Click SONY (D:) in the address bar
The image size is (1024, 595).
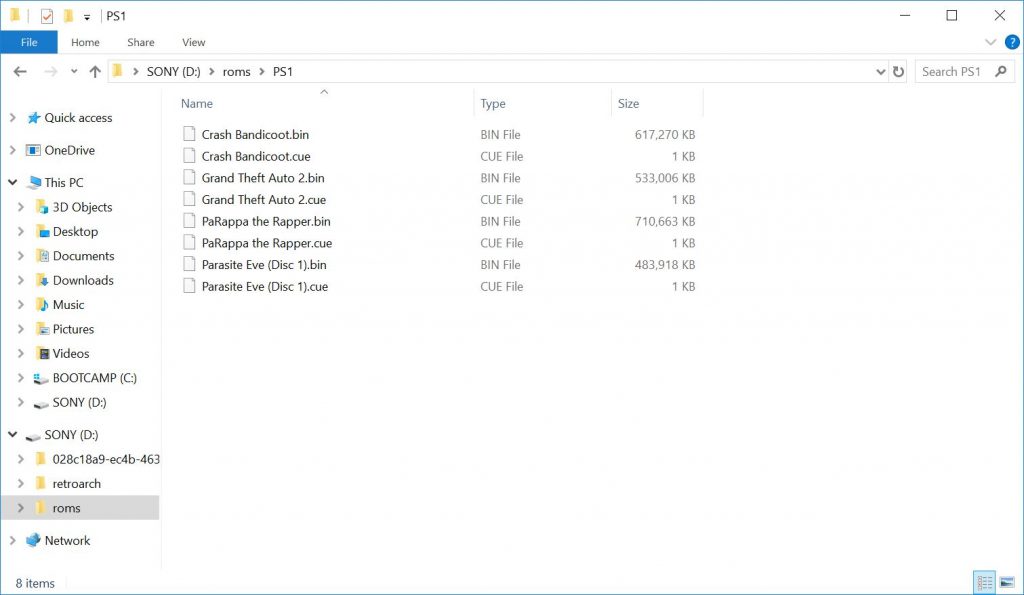click(174, 72)
